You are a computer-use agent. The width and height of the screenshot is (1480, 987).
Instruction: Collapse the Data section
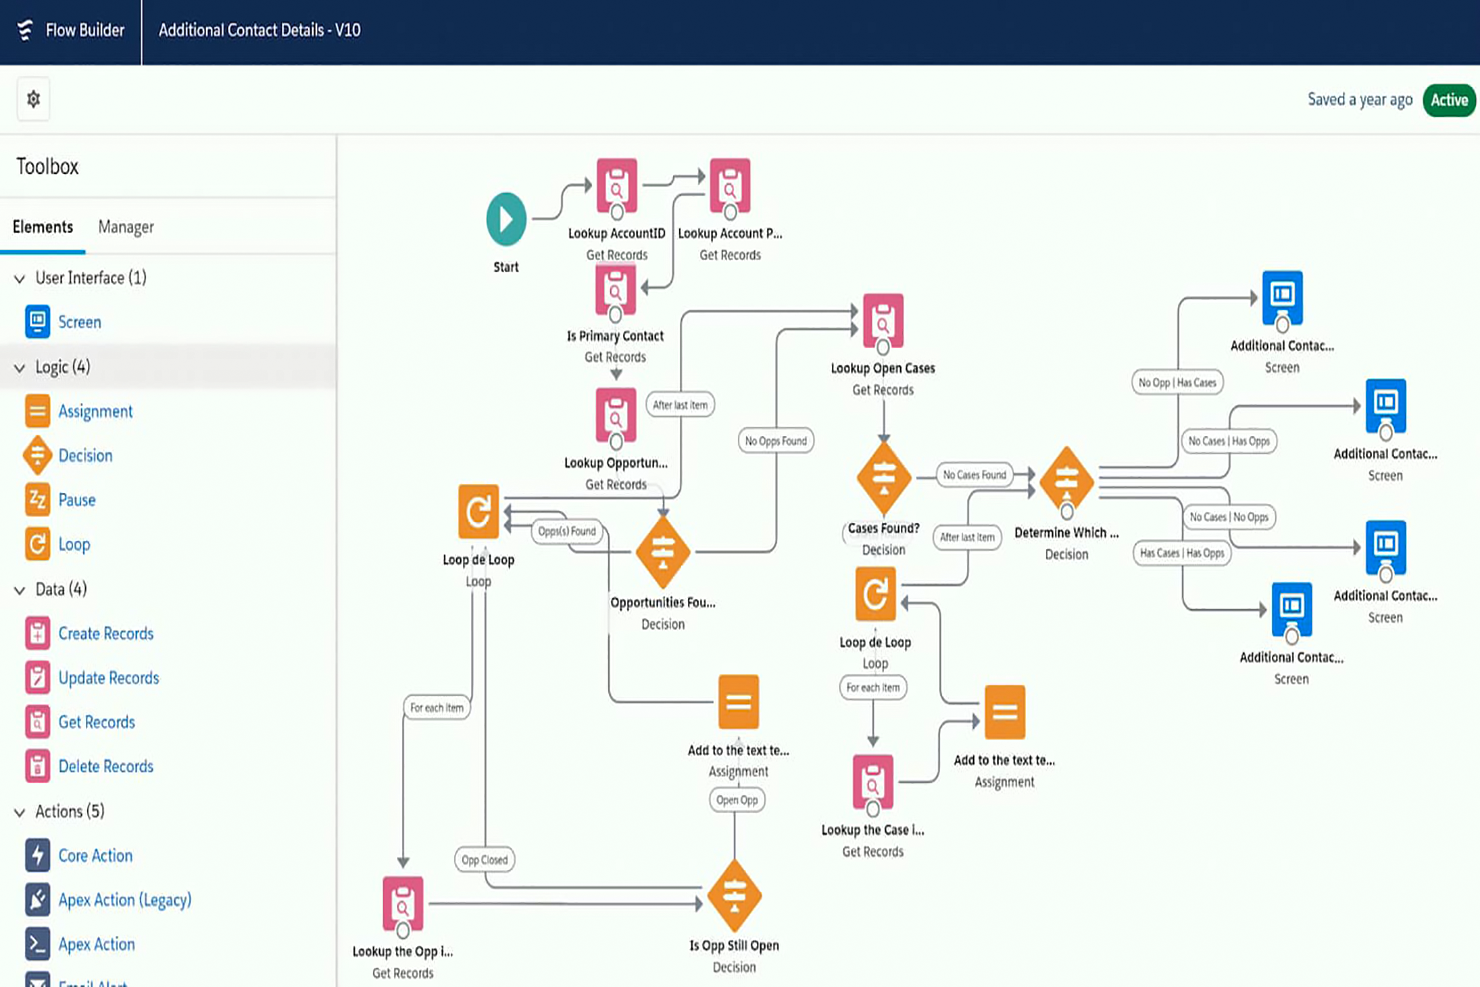pos(18,589)
